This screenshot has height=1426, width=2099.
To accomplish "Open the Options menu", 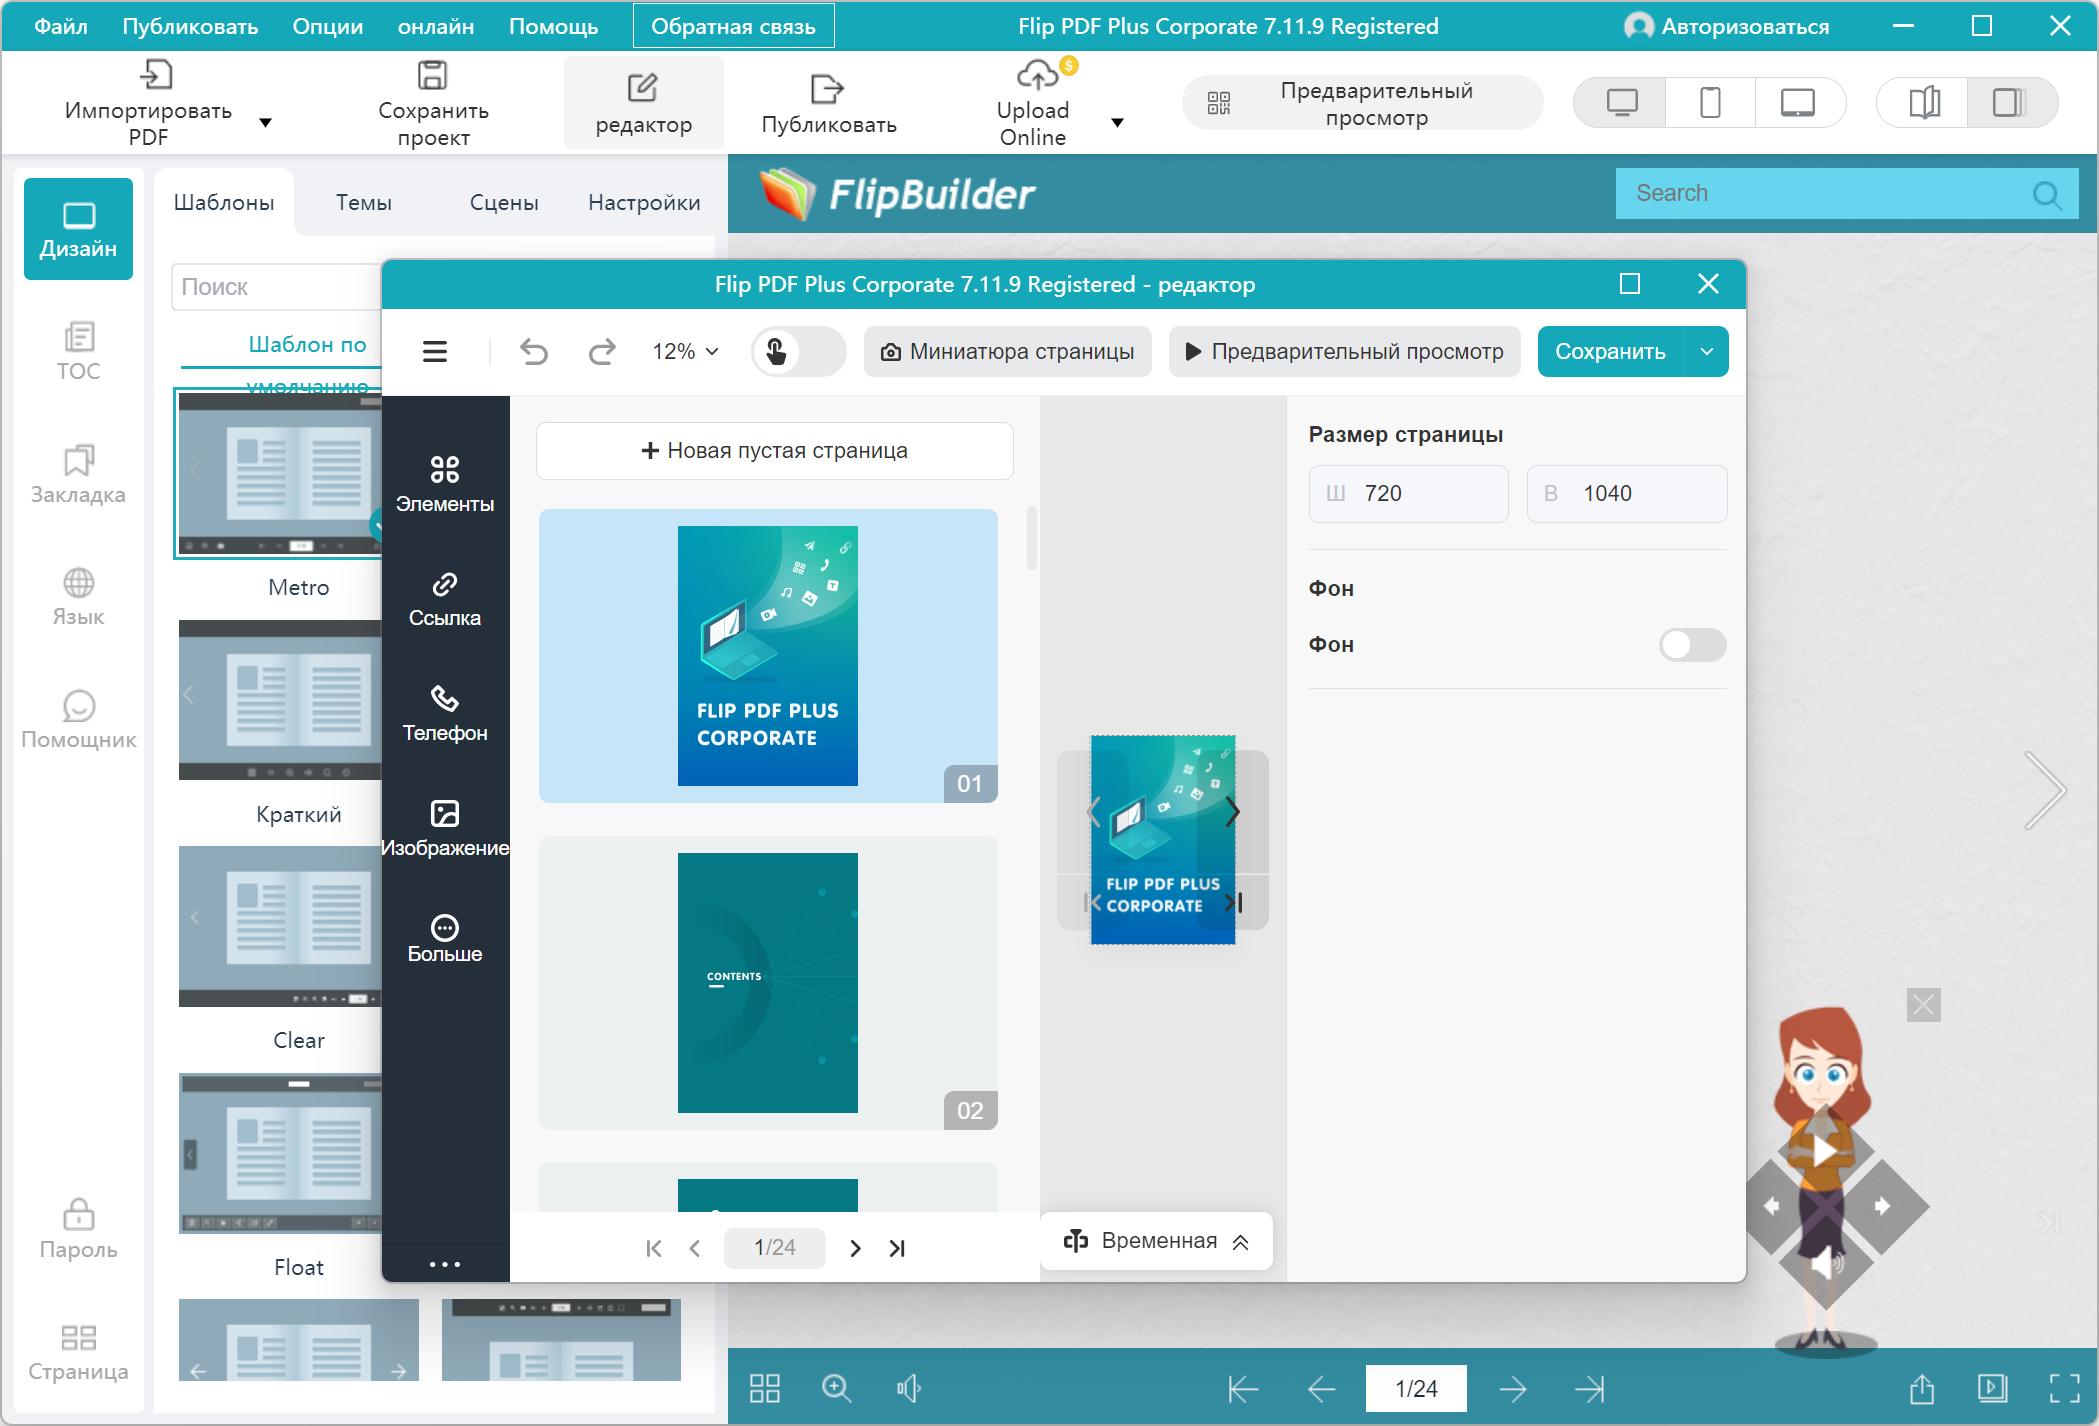I will tap(327, 27).
